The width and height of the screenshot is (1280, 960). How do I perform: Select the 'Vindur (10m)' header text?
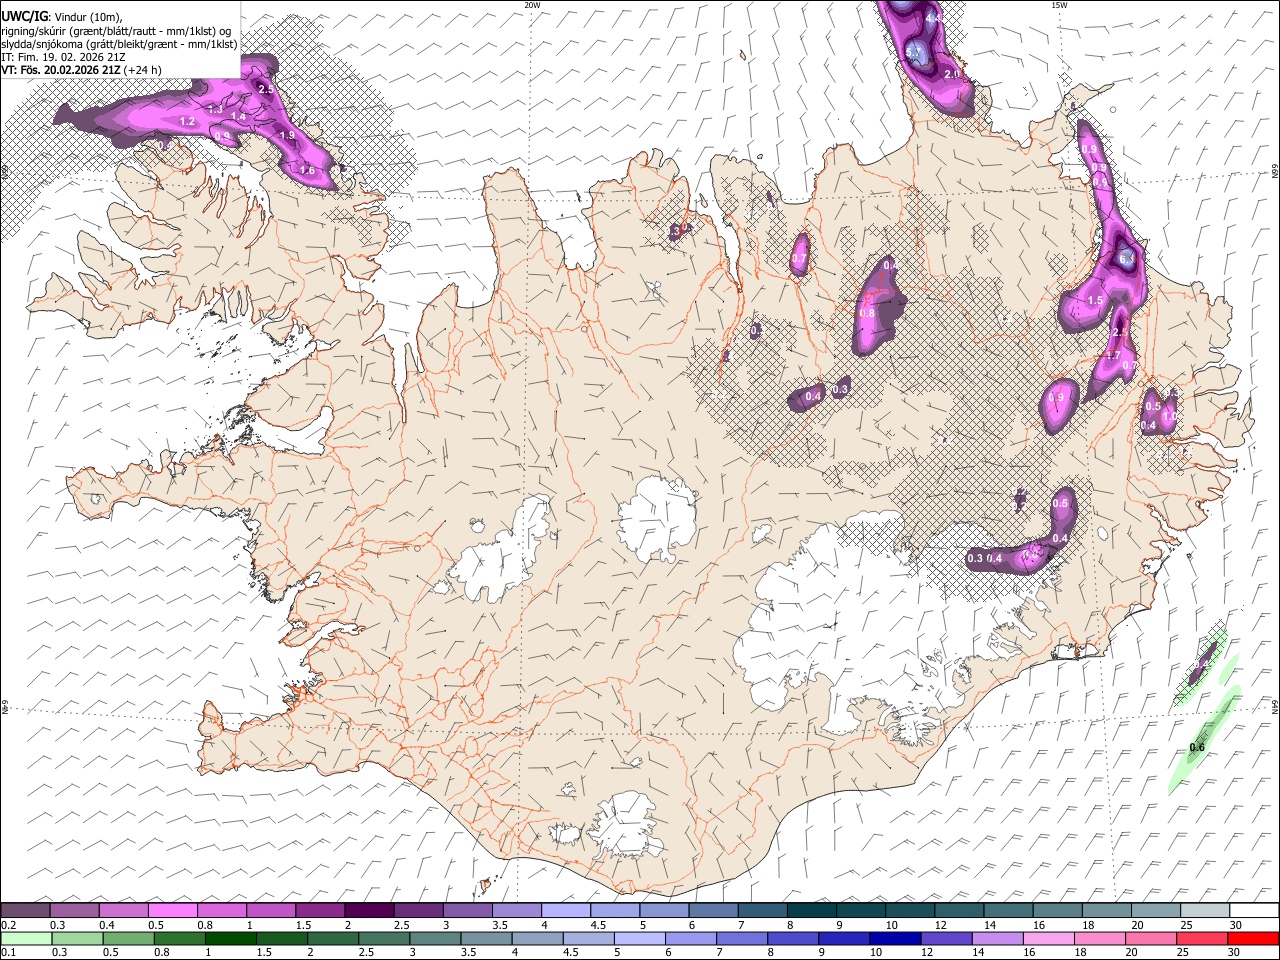[x=87, y=17]
